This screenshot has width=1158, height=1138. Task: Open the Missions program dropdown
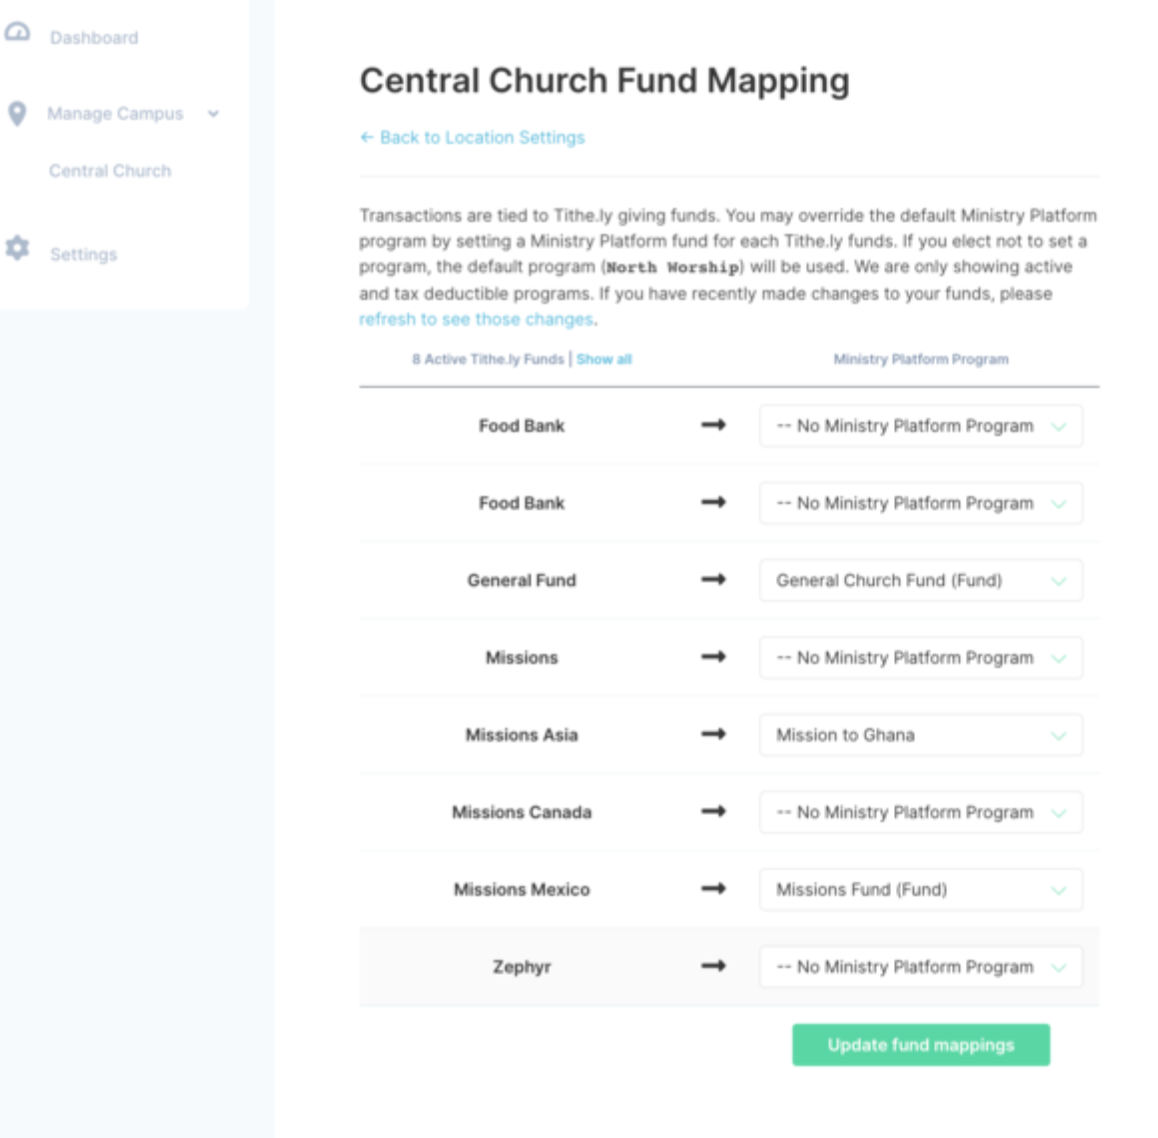point(919,658)
